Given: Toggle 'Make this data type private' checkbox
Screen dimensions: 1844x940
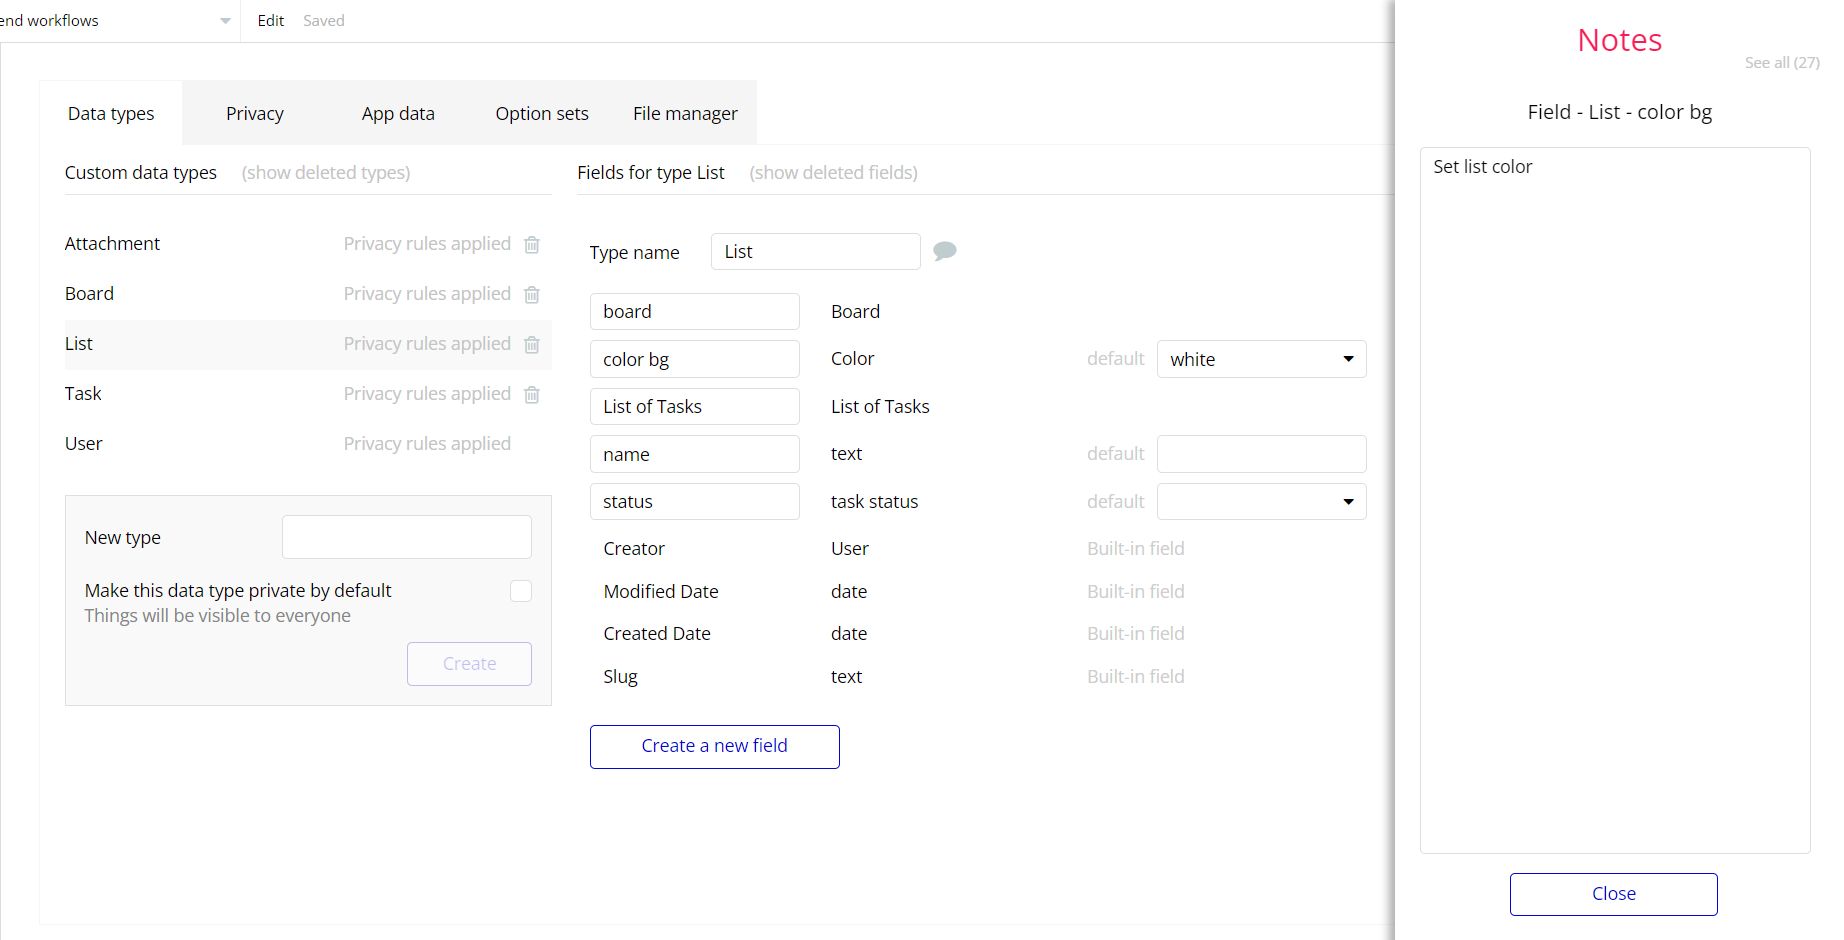Looking at the screenshot, I should 520,591.
